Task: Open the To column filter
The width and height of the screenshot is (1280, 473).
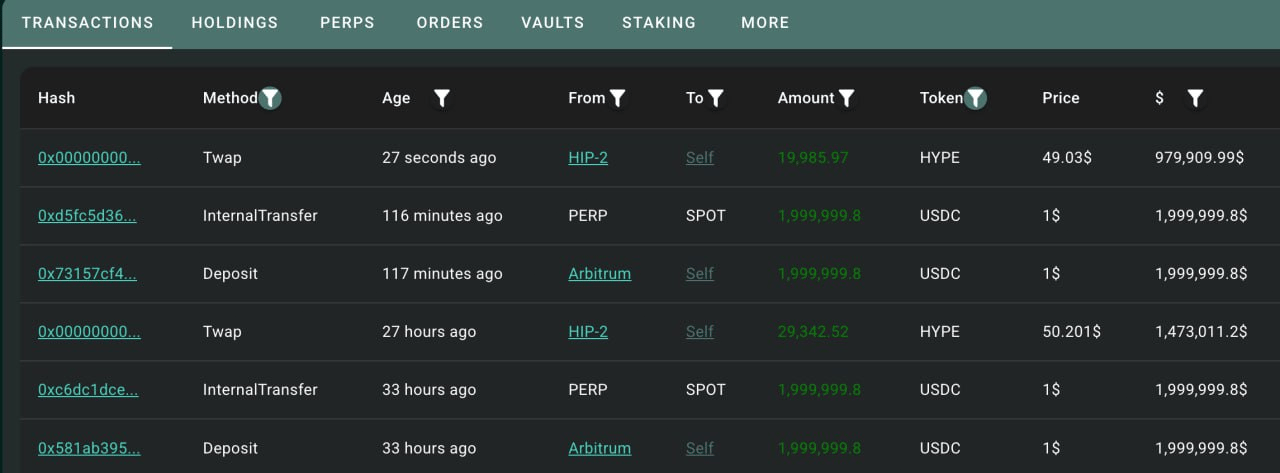Action: (716, 98)
